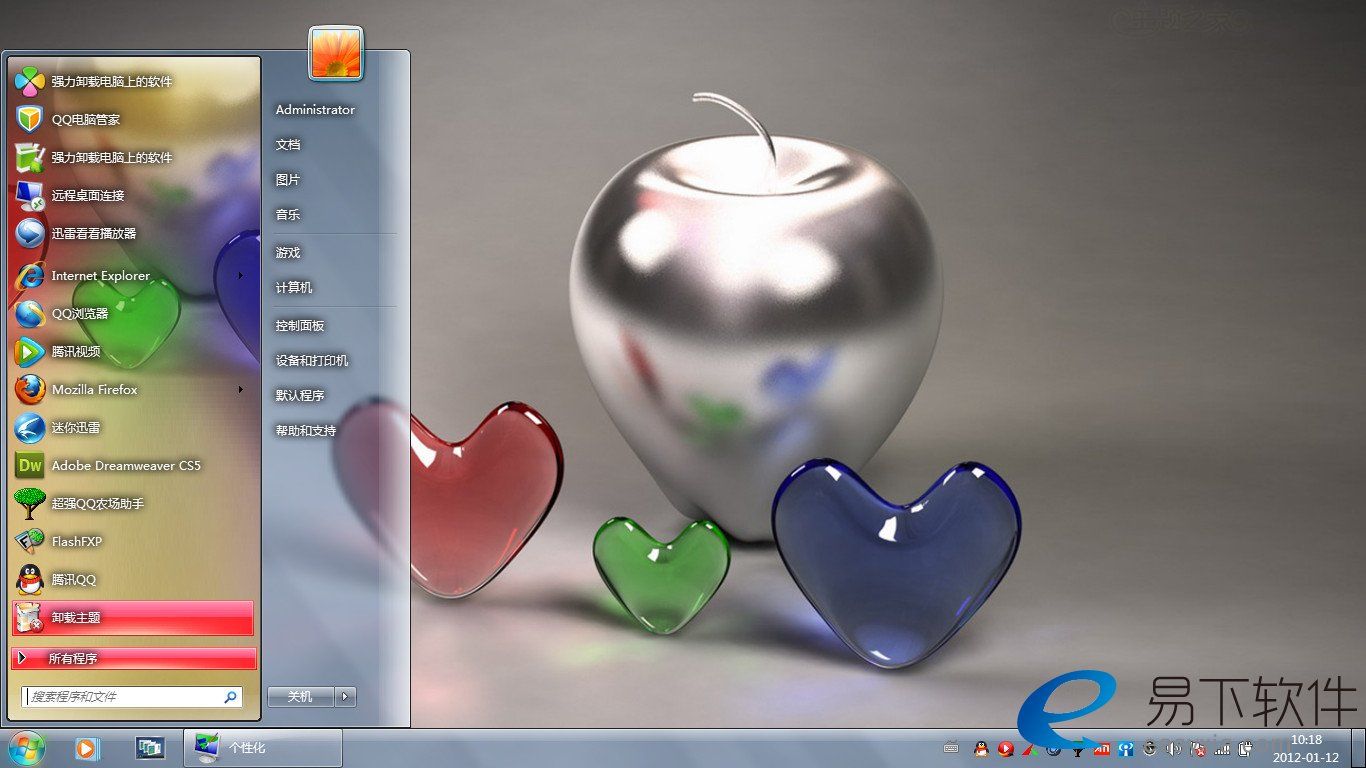Open the power plug tray icon
This screenshot has height=768, width=1366.
tap(1246, 748)
